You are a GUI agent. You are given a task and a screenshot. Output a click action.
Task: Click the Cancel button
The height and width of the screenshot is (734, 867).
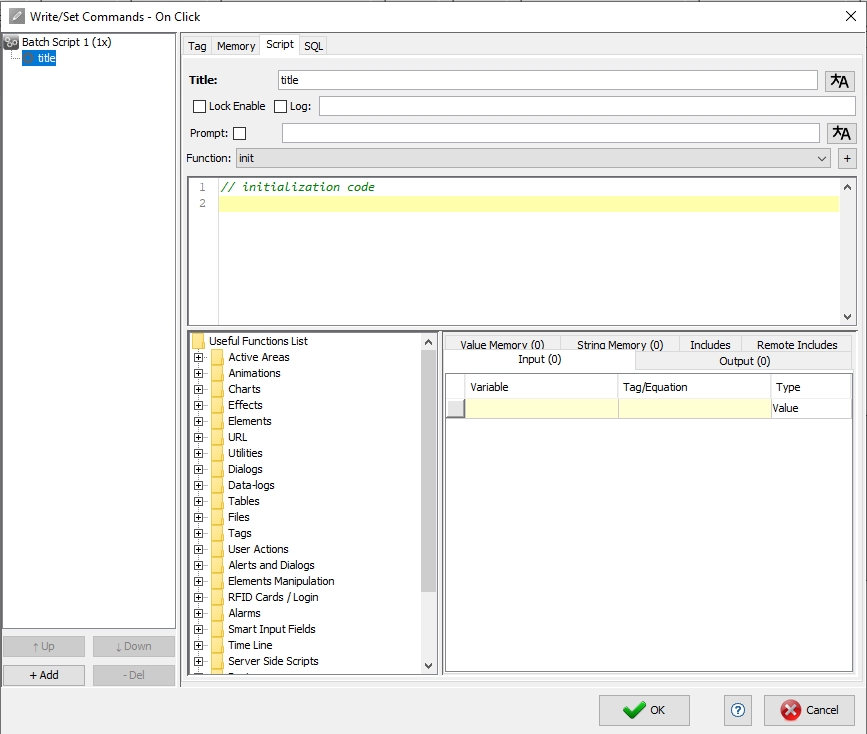pos(809,710)
